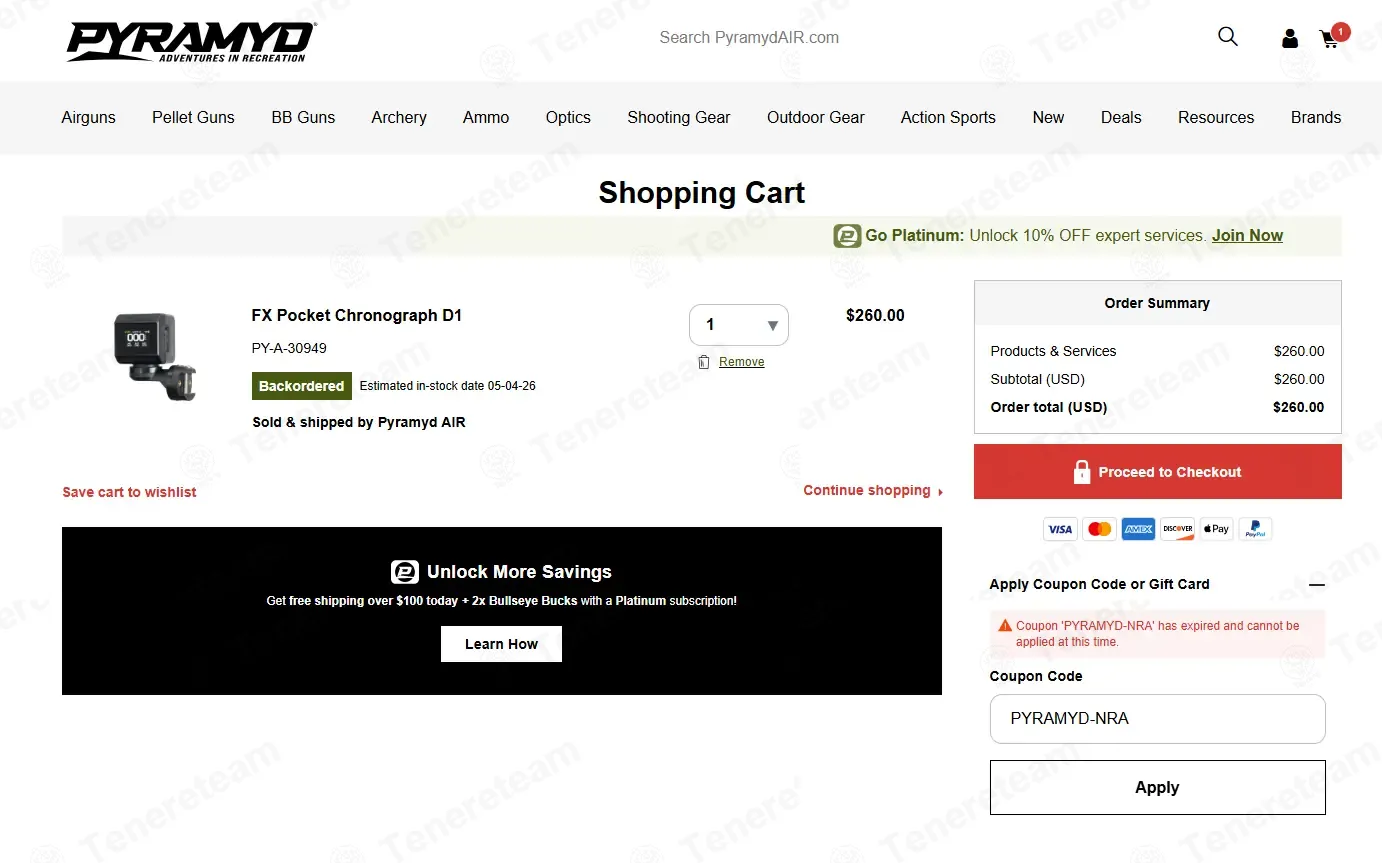1382x863 pixels.
Task: Open the Pyramyd logo homepage
Action: pyautogui.click(x=191, y=42)
